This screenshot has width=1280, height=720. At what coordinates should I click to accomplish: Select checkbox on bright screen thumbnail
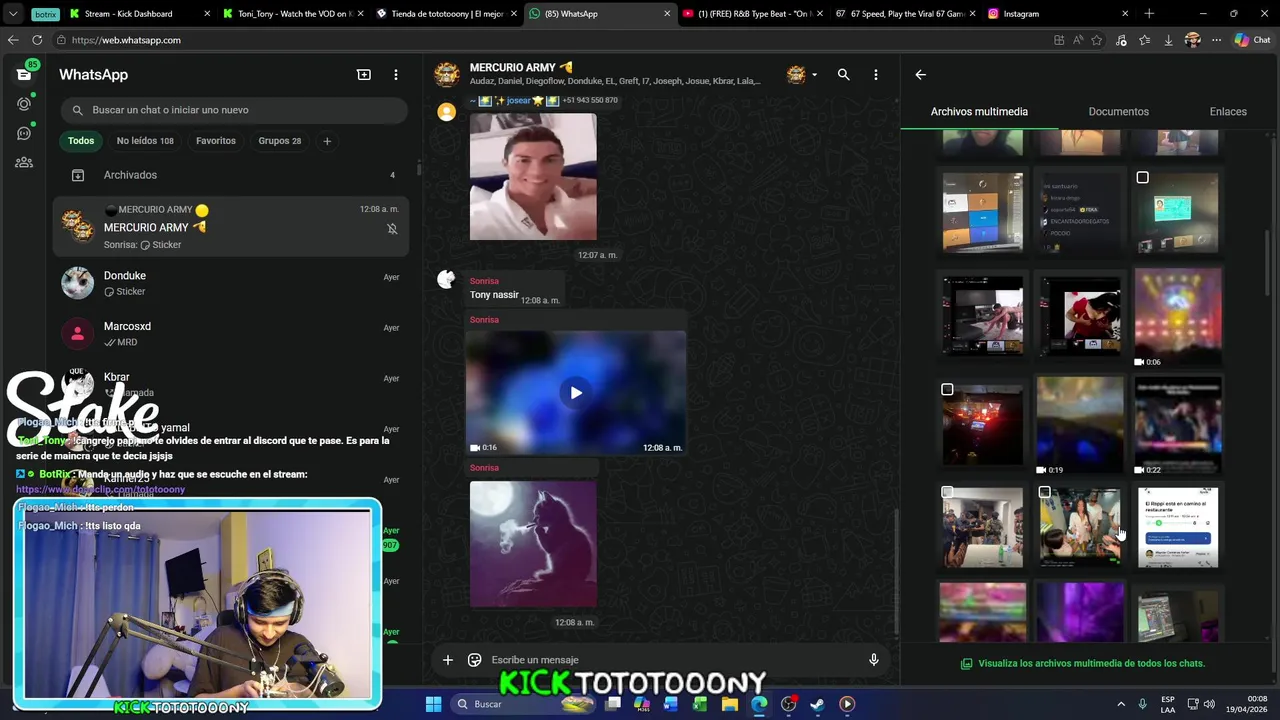1142,178
